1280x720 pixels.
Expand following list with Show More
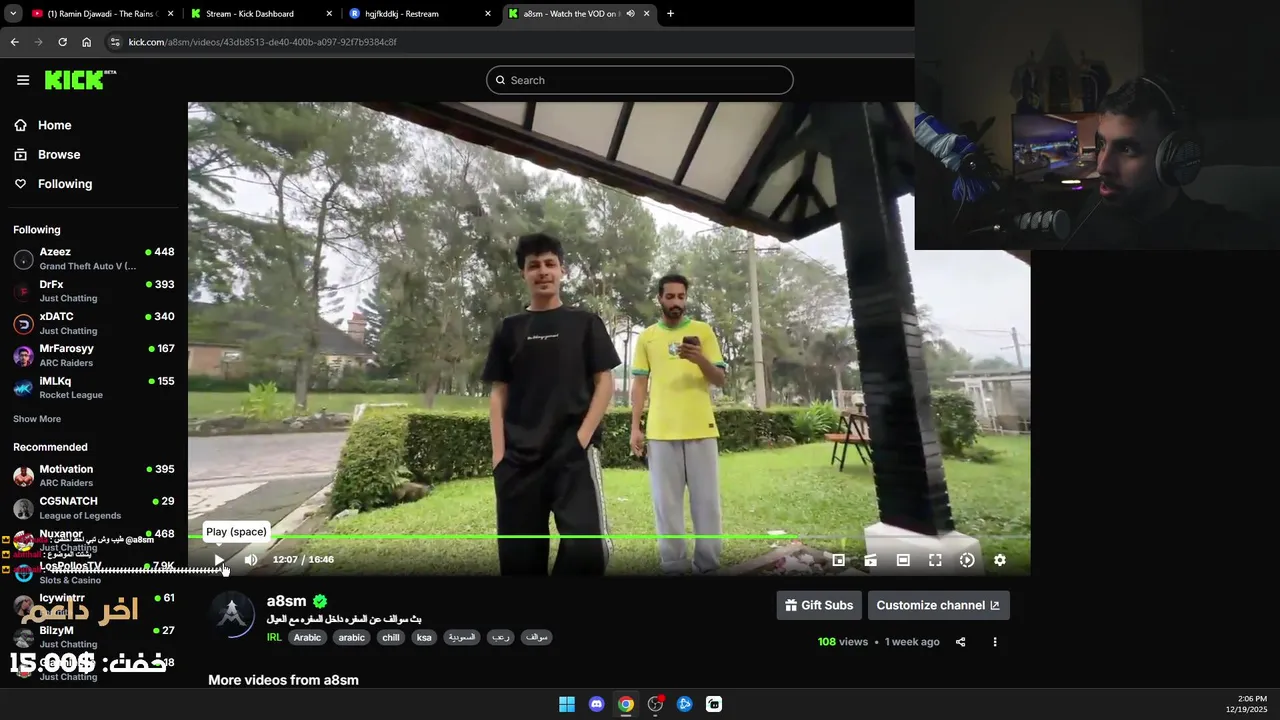[x=37, y=419]
